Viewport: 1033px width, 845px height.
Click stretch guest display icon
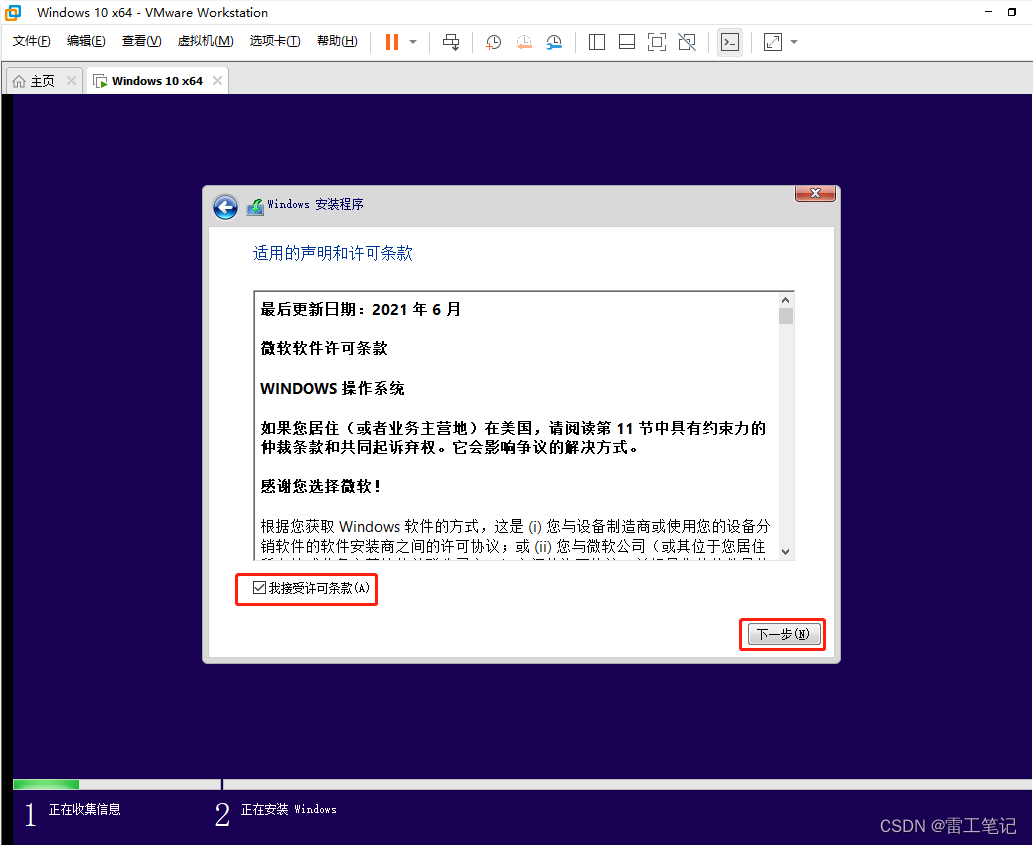coord(773,42)
